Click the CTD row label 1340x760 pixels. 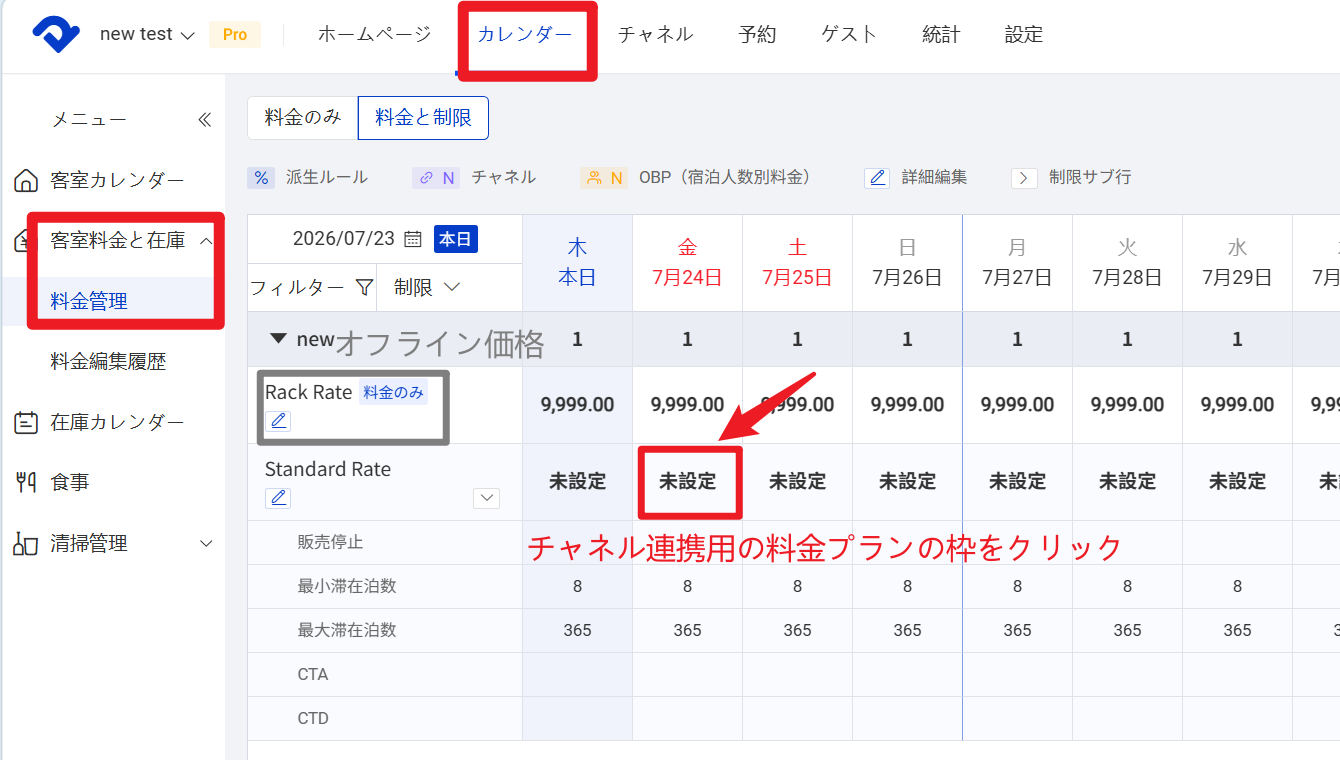coord(313,719)
